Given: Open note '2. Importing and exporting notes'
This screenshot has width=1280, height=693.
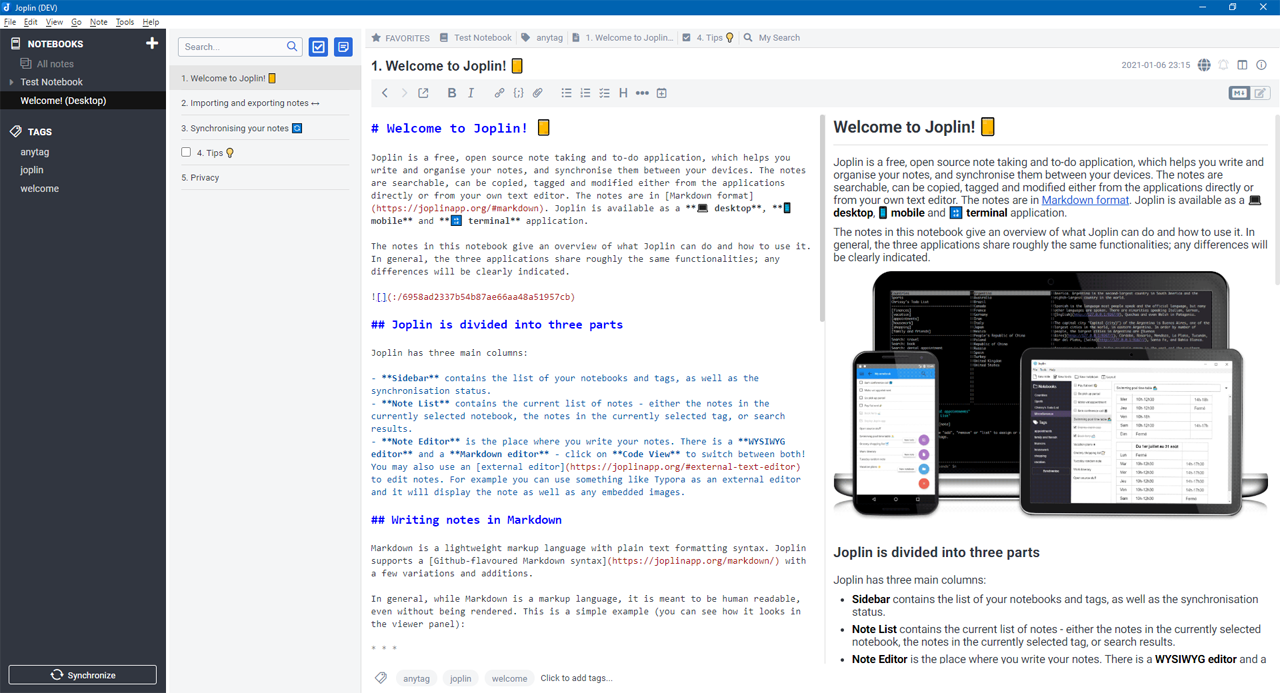Looking at the screenshot, I should coord(265,103).
